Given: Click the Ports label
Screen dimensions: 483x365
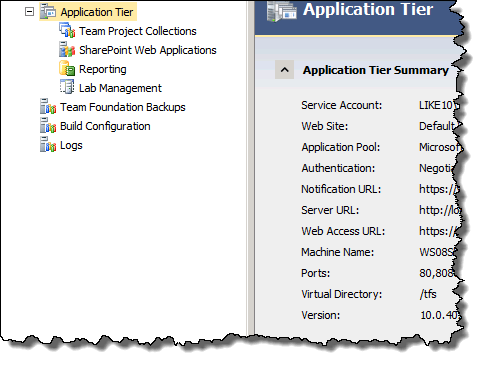Looking at the screenshot, I should (316, 273).
